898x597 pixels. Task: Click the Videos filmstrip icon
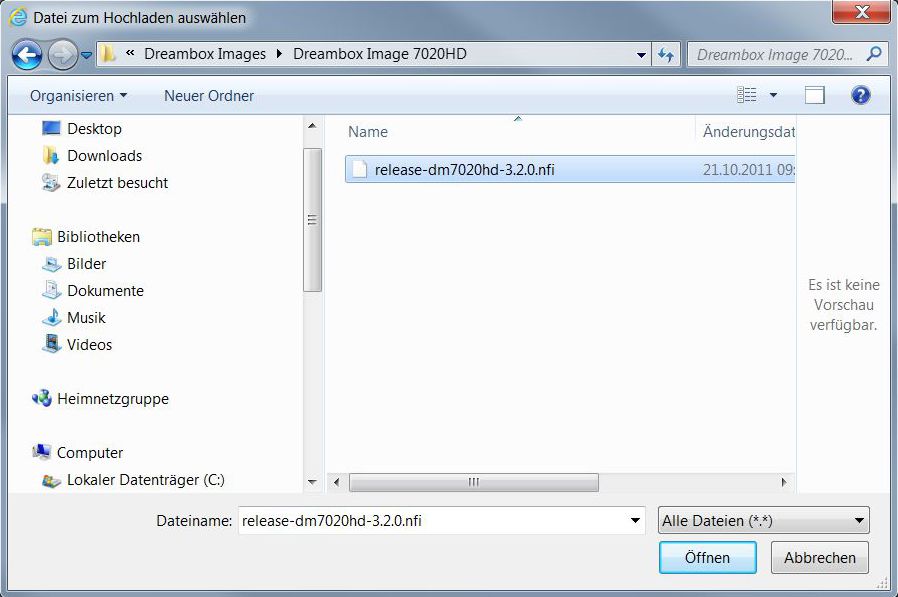51,344
